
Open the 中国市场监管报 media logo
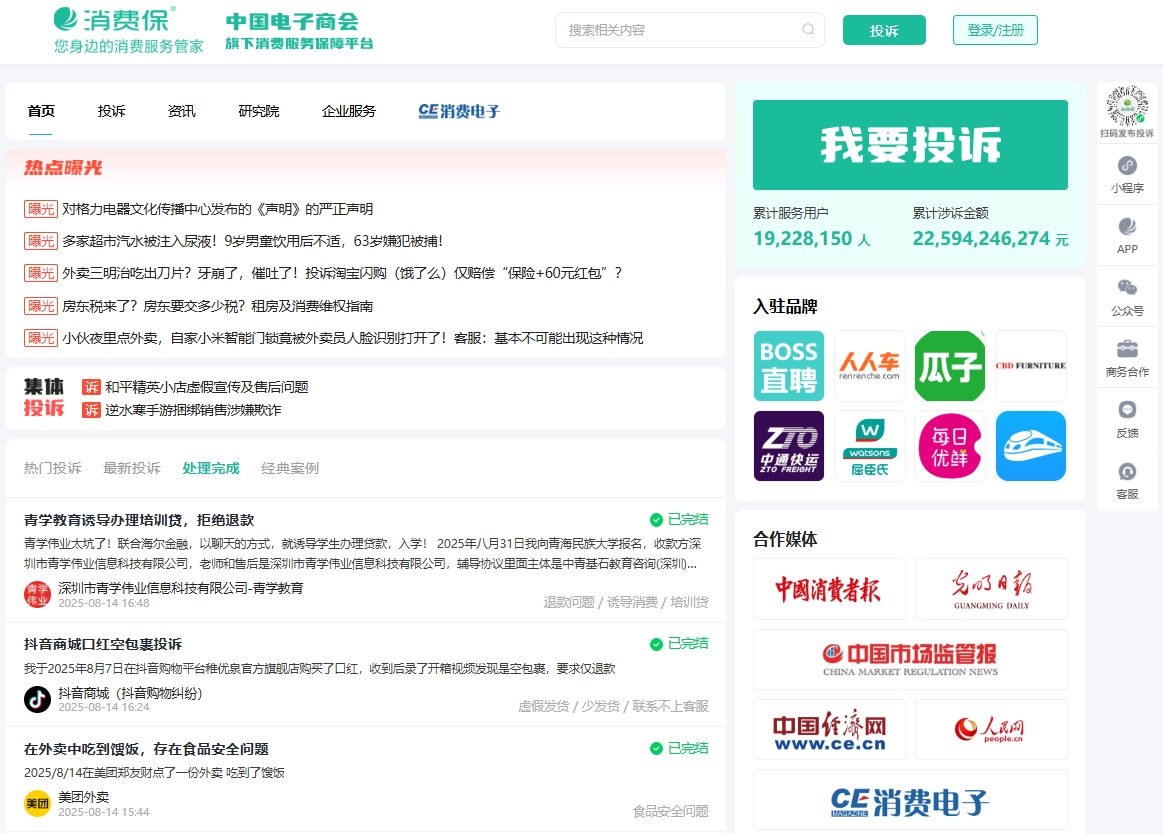(910, 660)
